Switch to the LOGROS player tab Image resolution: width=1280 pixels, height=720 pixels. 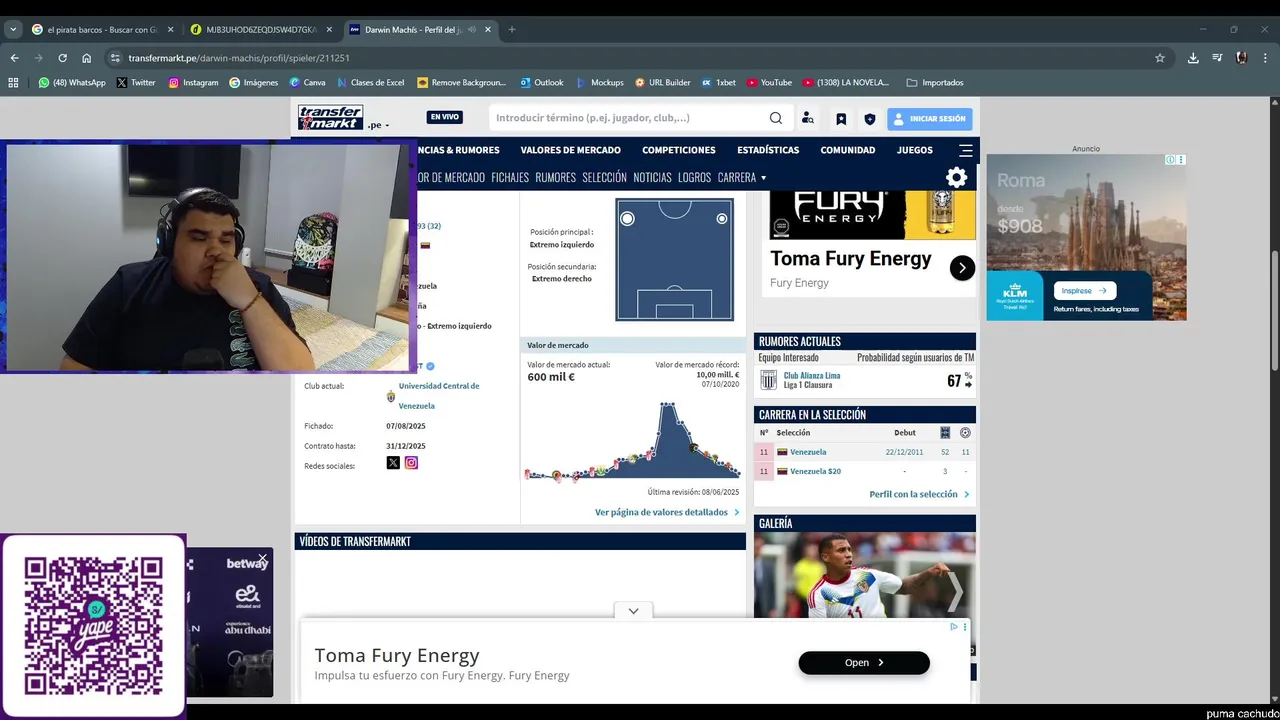(x=694, y=177)
